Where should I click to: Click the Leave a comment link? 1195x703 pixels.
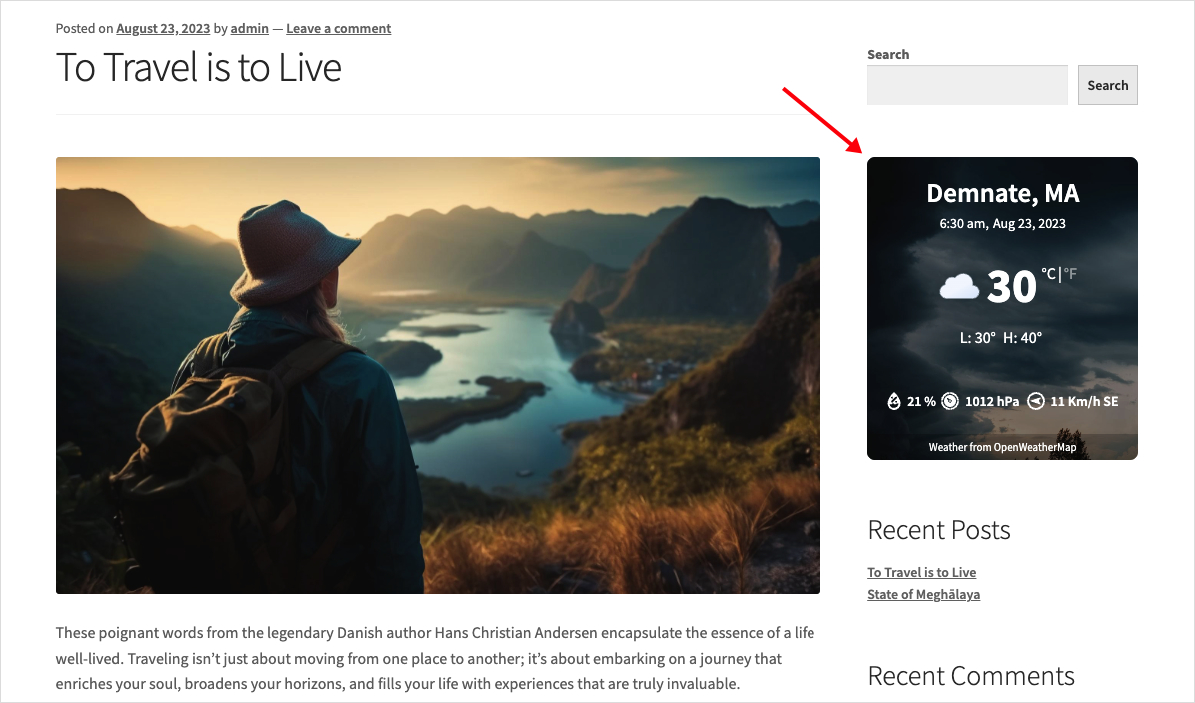click(x=338, y=28)
